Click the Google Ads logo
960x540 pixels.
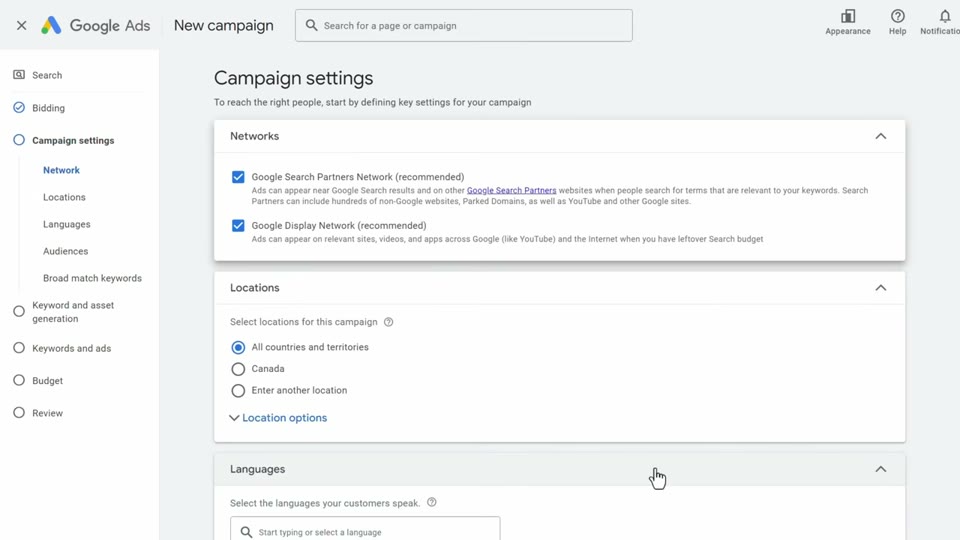[95, 25]
